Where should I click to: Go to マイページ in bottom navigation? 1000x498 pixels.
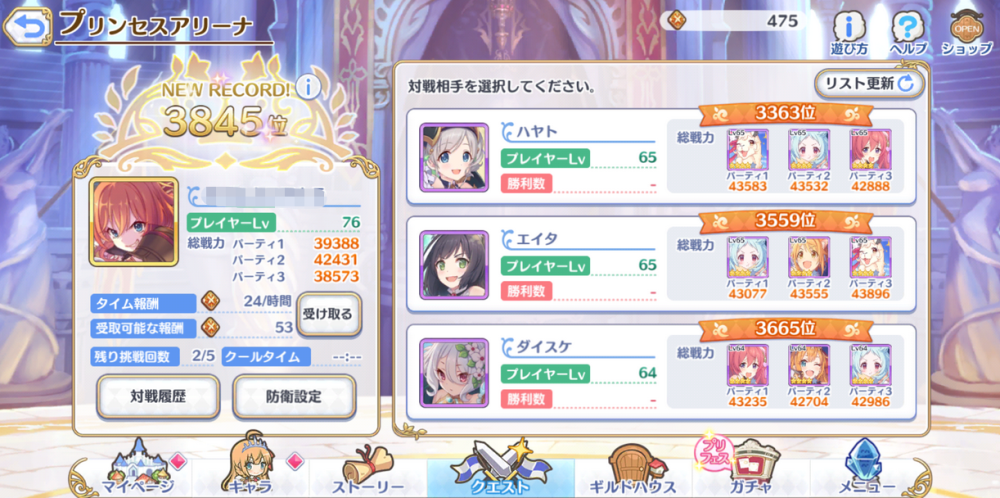click(137, 469)
